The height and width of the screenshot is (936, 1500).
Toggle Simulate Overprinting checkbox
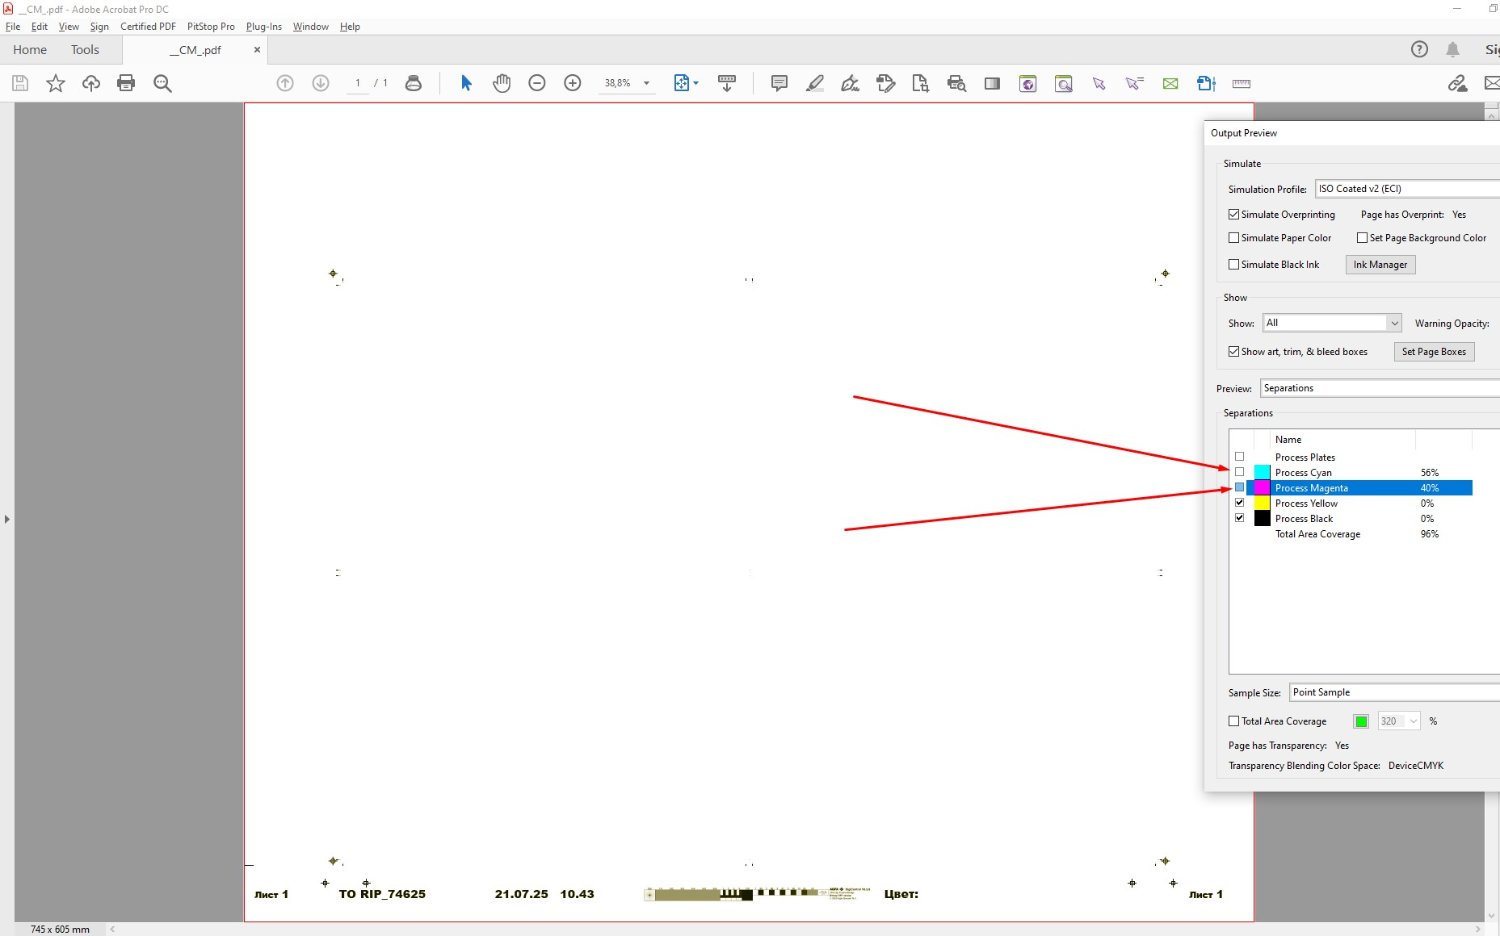tap(1234, 214)
